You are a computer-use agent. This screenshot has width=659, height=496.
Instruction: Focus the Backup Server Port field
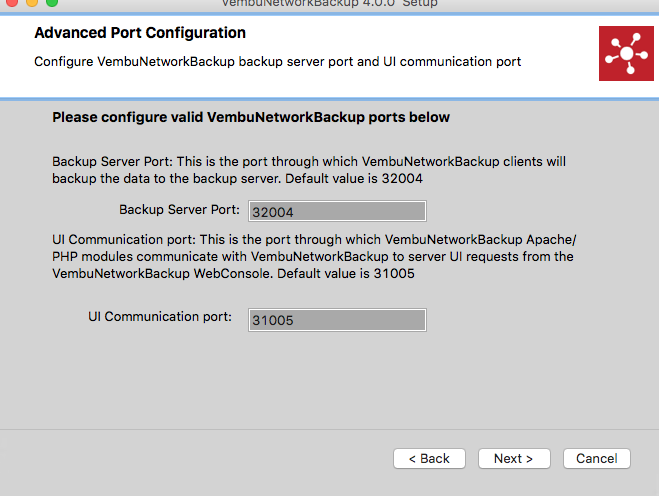[337, 211]
